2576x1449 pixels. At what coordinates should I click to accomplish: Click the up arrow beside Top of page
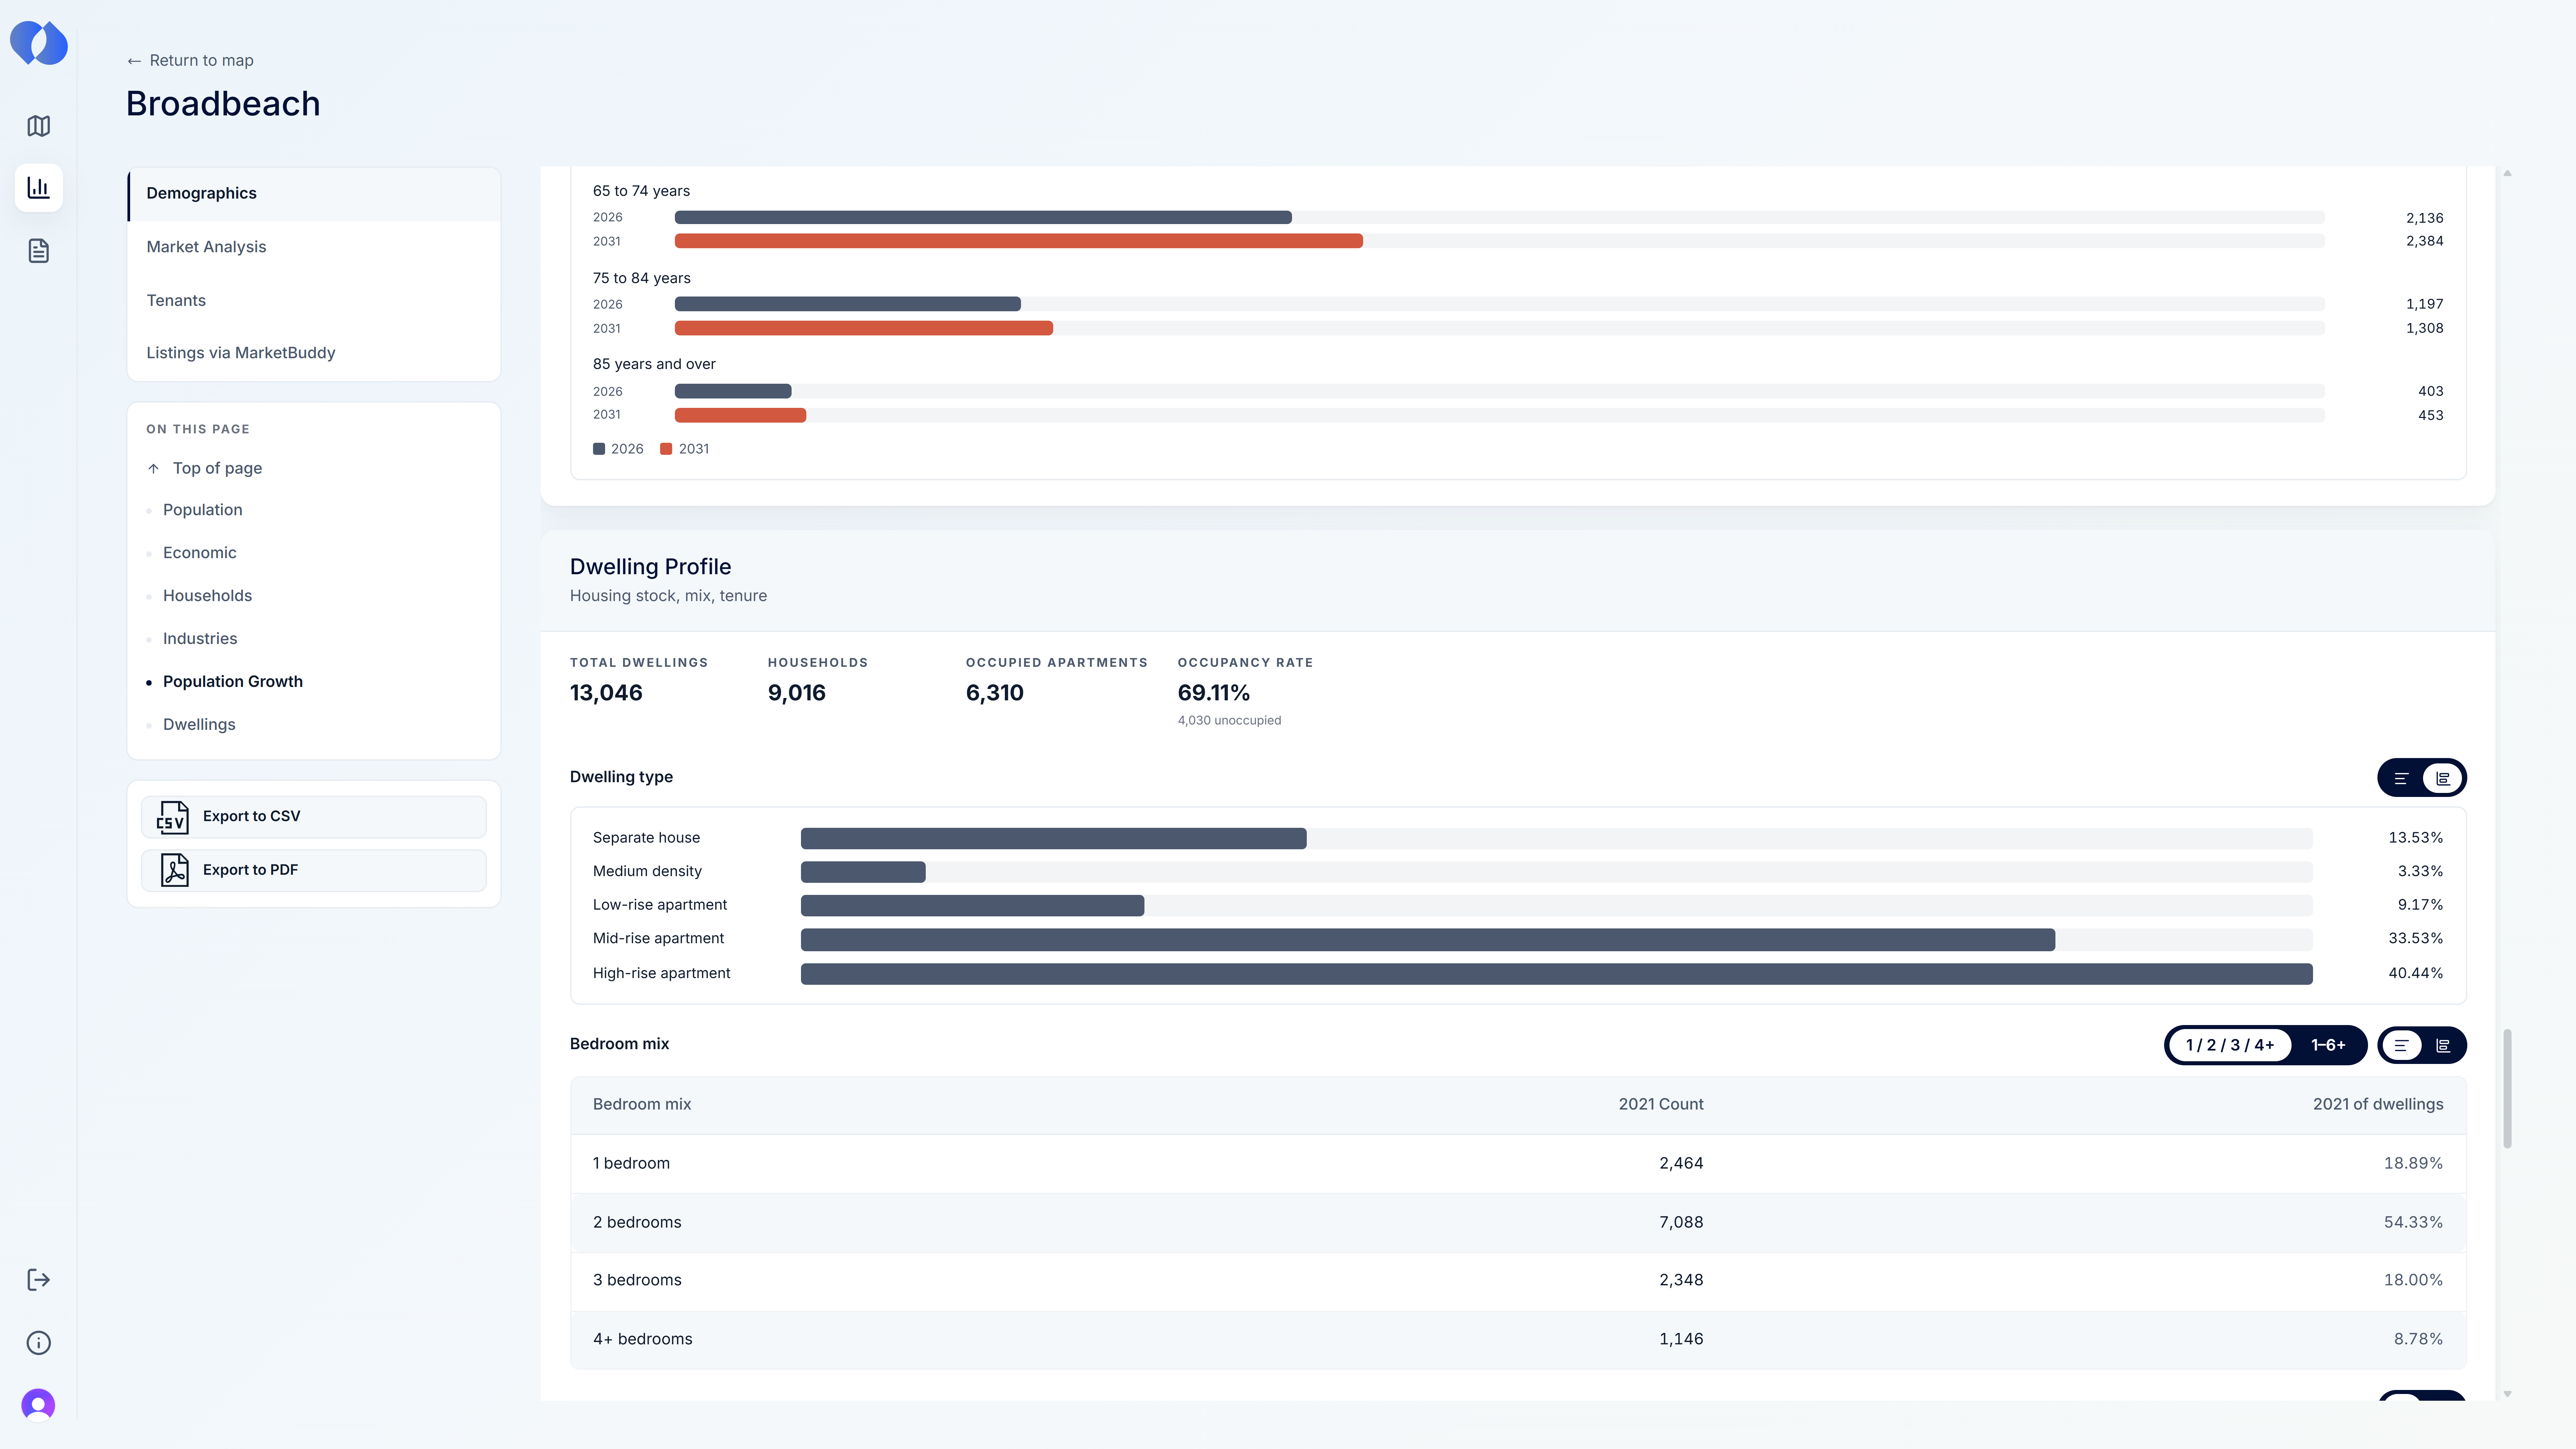point(153,468)
